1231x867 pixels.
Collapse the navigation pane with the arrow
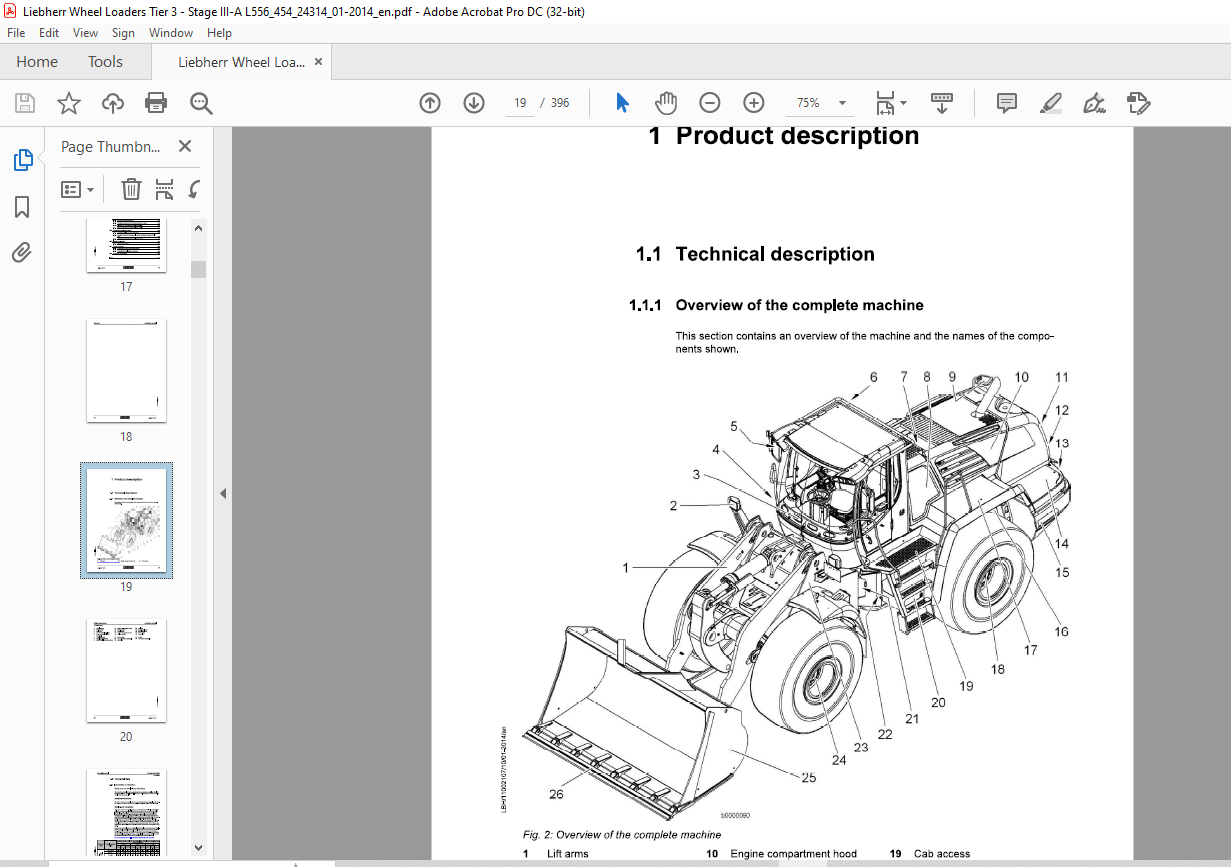(x=223, y=493)
